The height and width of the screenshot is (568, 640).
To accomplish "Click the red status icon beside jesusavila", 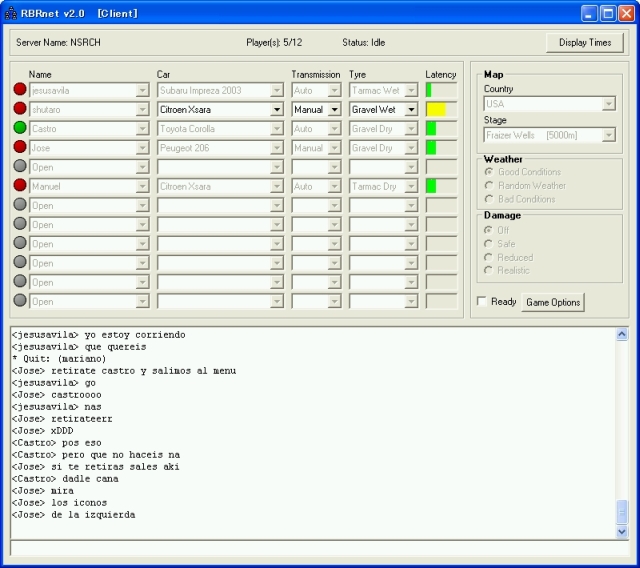I will pos(20,90).
